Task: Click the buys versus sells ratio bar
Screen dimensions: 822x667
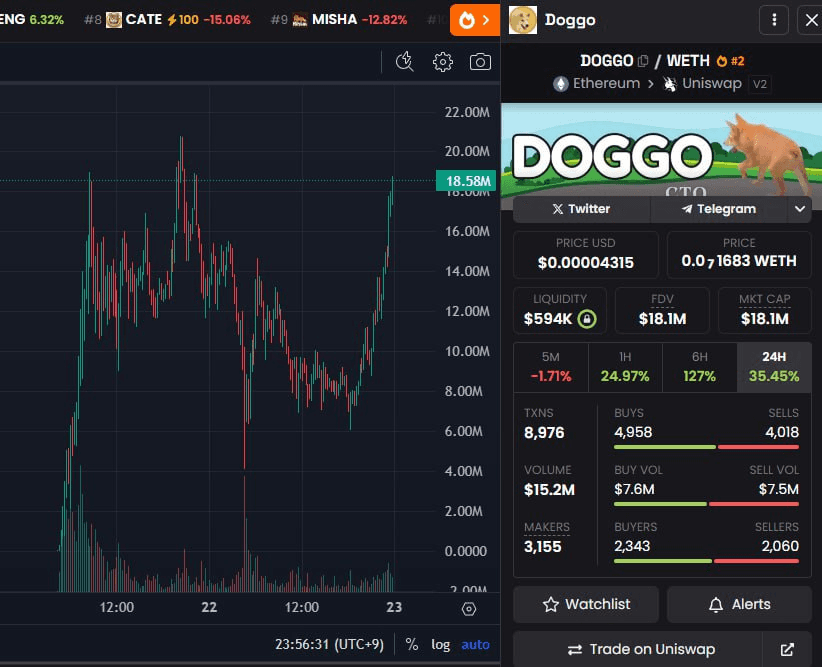Action: 706,447
